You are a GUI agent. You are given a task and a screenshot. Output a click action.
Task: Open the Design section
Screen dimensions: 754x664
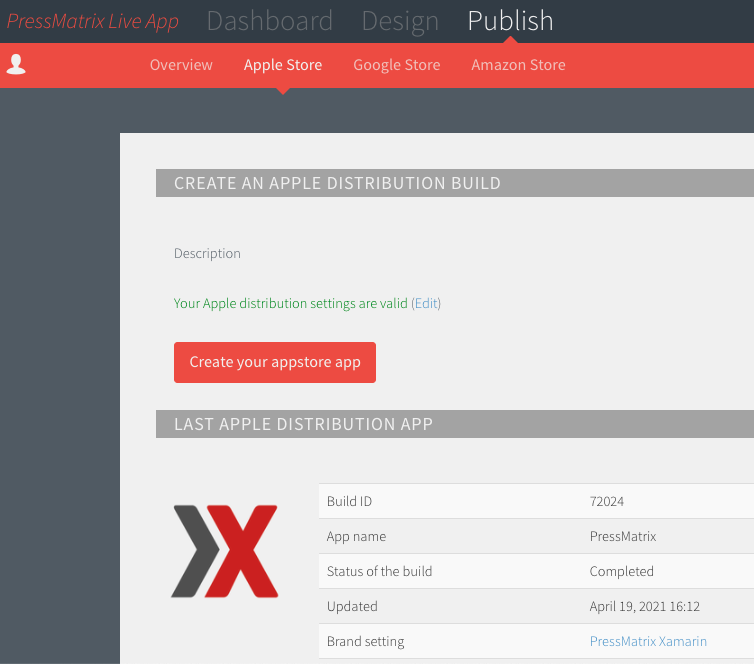400,21
